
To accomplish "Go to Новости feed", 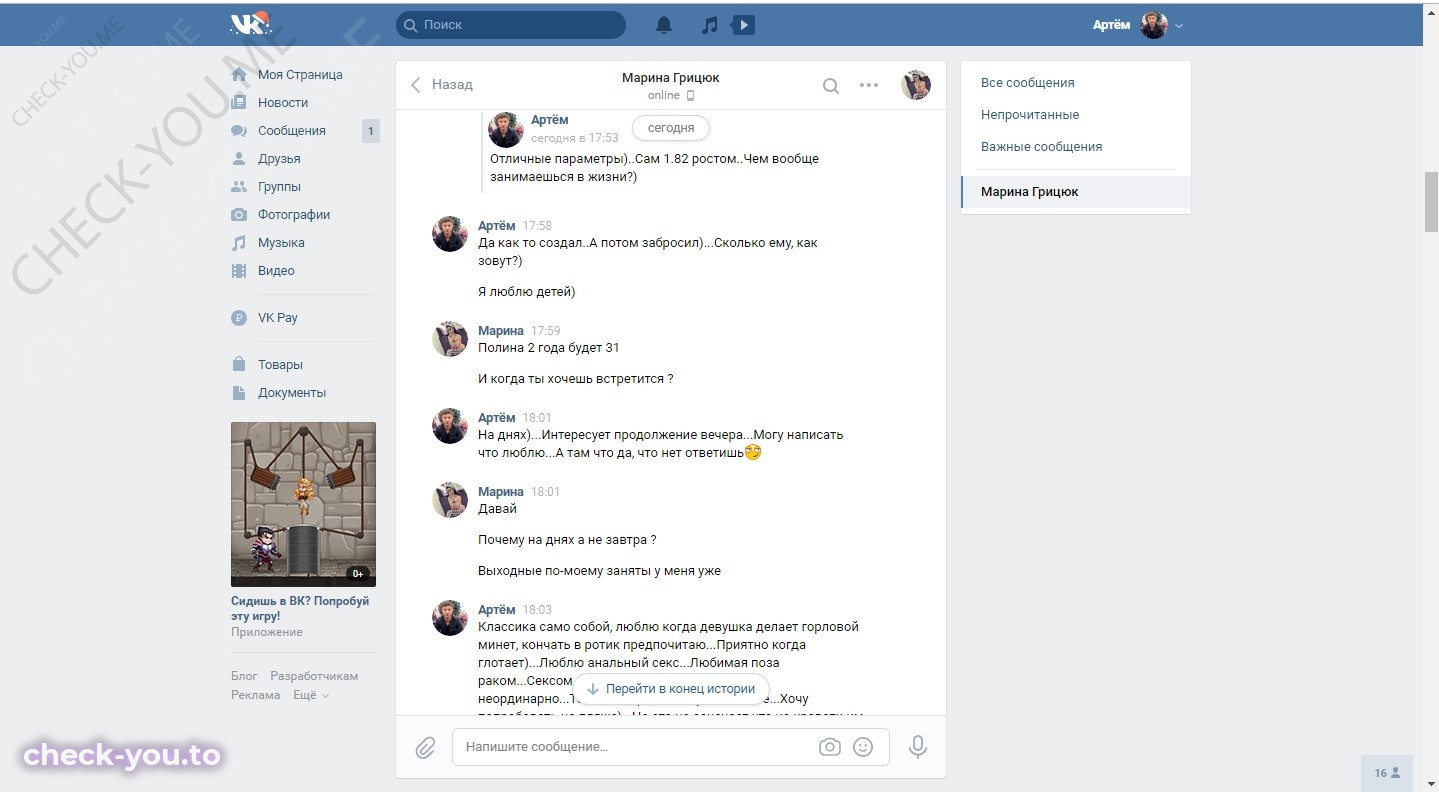I will (x=283, y=103).
